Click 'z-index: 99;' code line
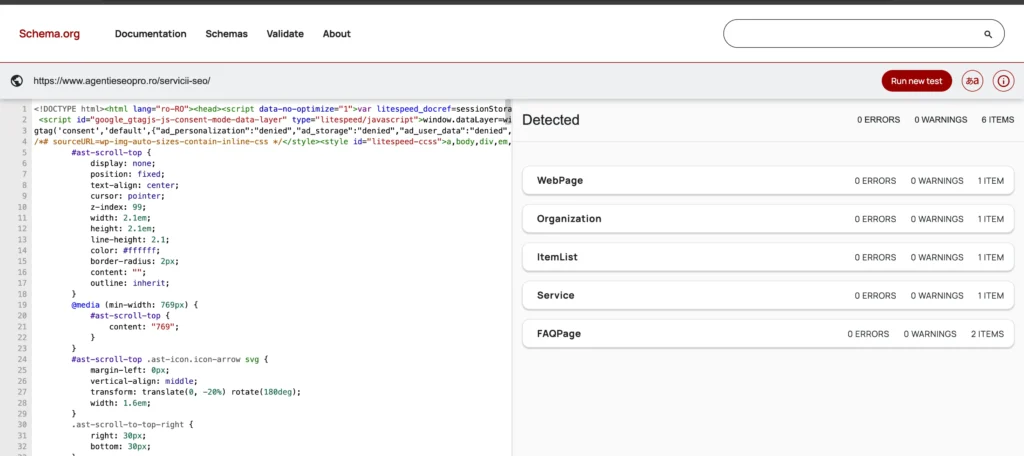The image size is (1024, 456). click(118, 206)
